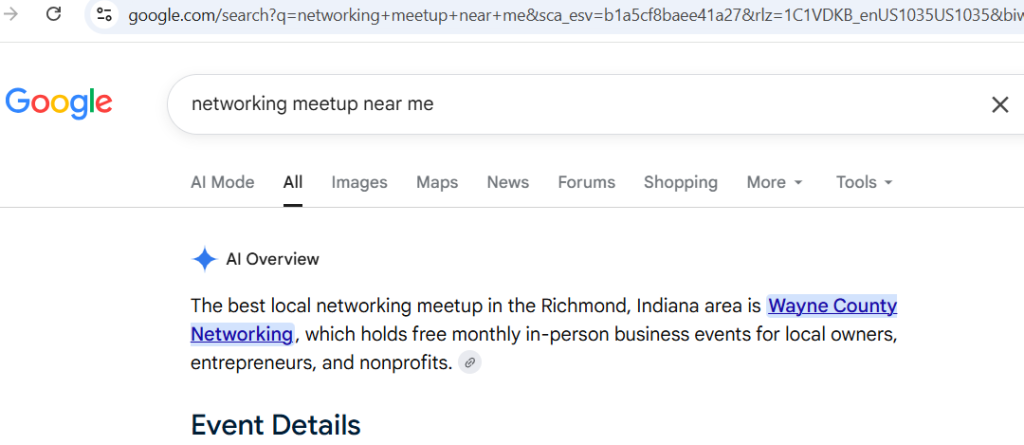This screenshot has height=445, width=1024.
Task: Switch to the AI Mode tab
Action: coord(223,182)
